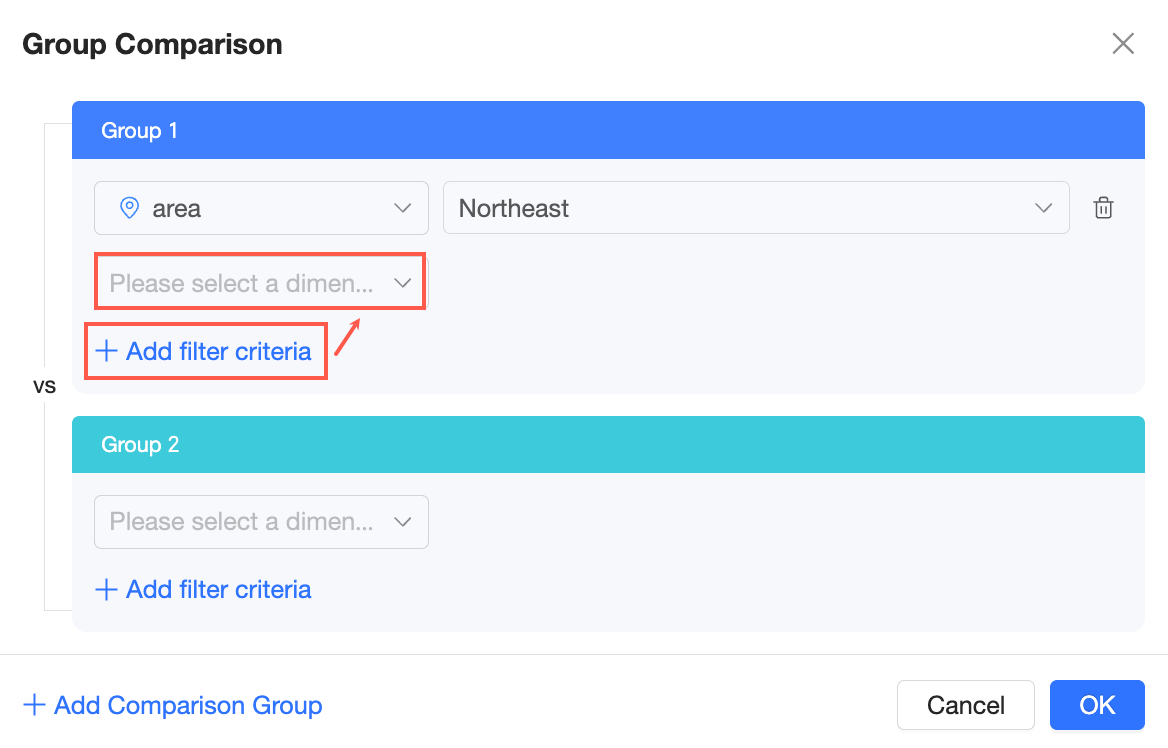
Task: Add Comparison Group link
Action: 173,705
